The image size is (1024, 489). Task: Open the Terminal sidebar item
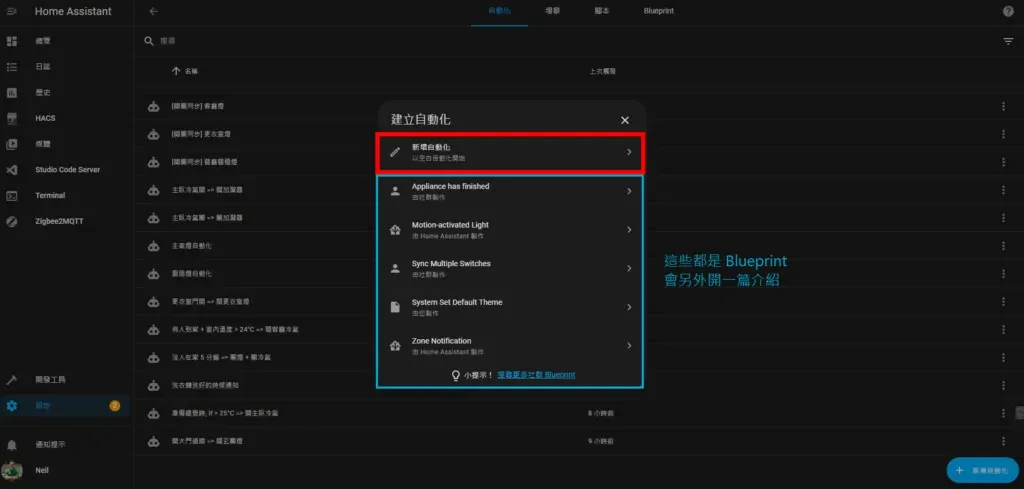pyautogui.click(x=50, y=196)
